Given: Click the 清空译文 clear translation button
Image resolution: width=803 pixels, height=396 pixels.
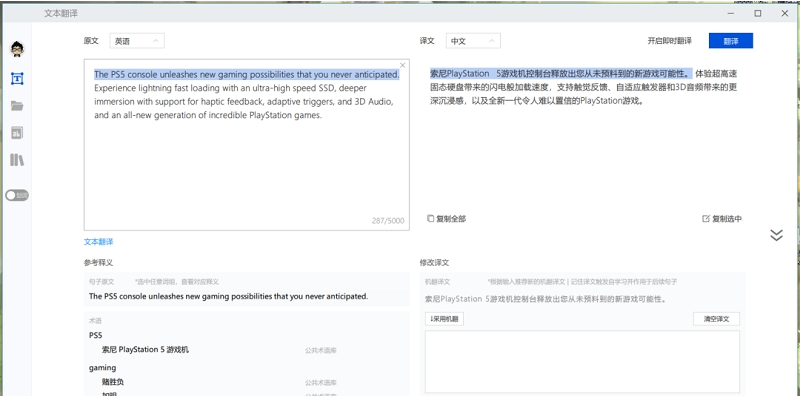Looking at the screenshot, I should pos(716,319).
